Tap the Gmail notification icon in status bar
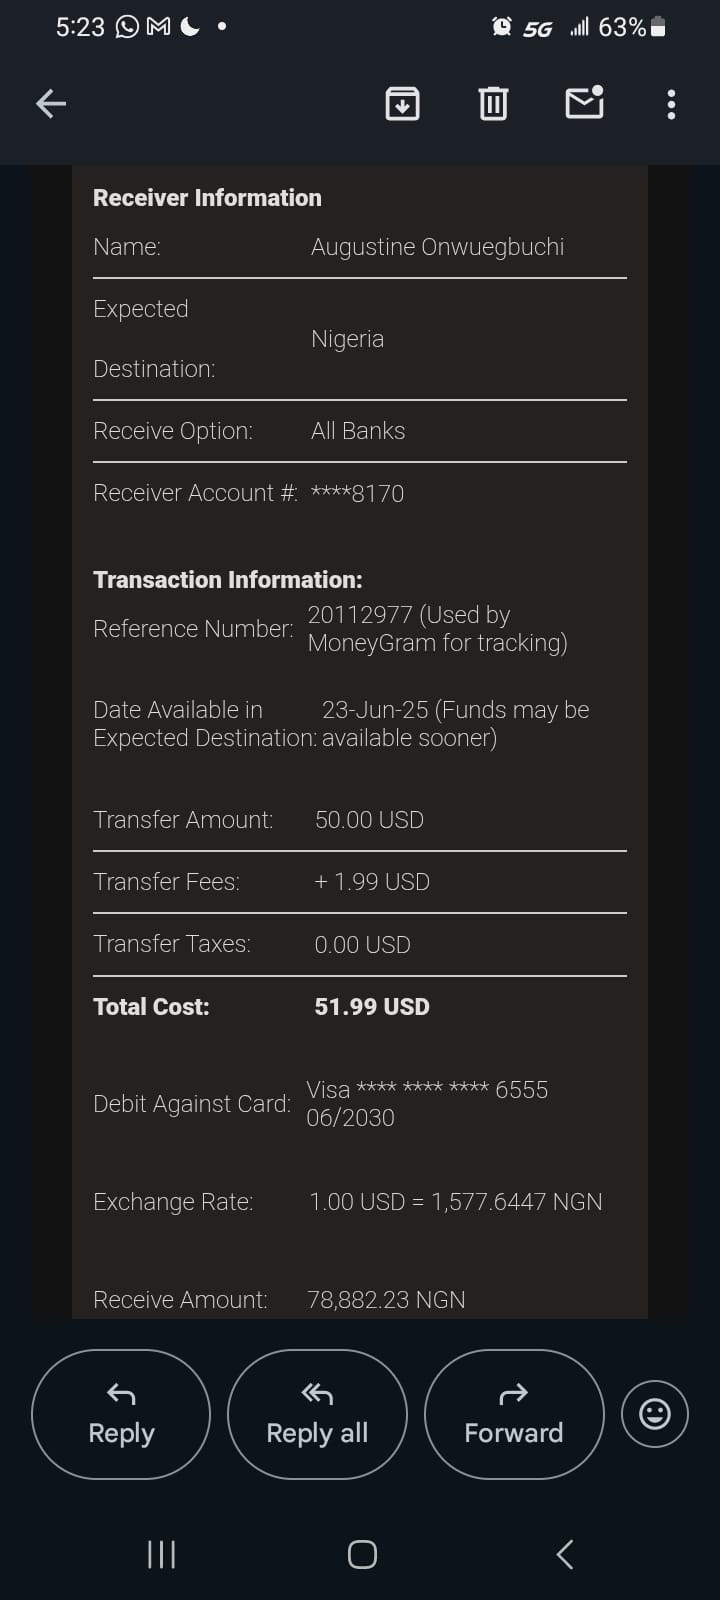The width and height of the screenshot is (720, 1600). (158, 27)
